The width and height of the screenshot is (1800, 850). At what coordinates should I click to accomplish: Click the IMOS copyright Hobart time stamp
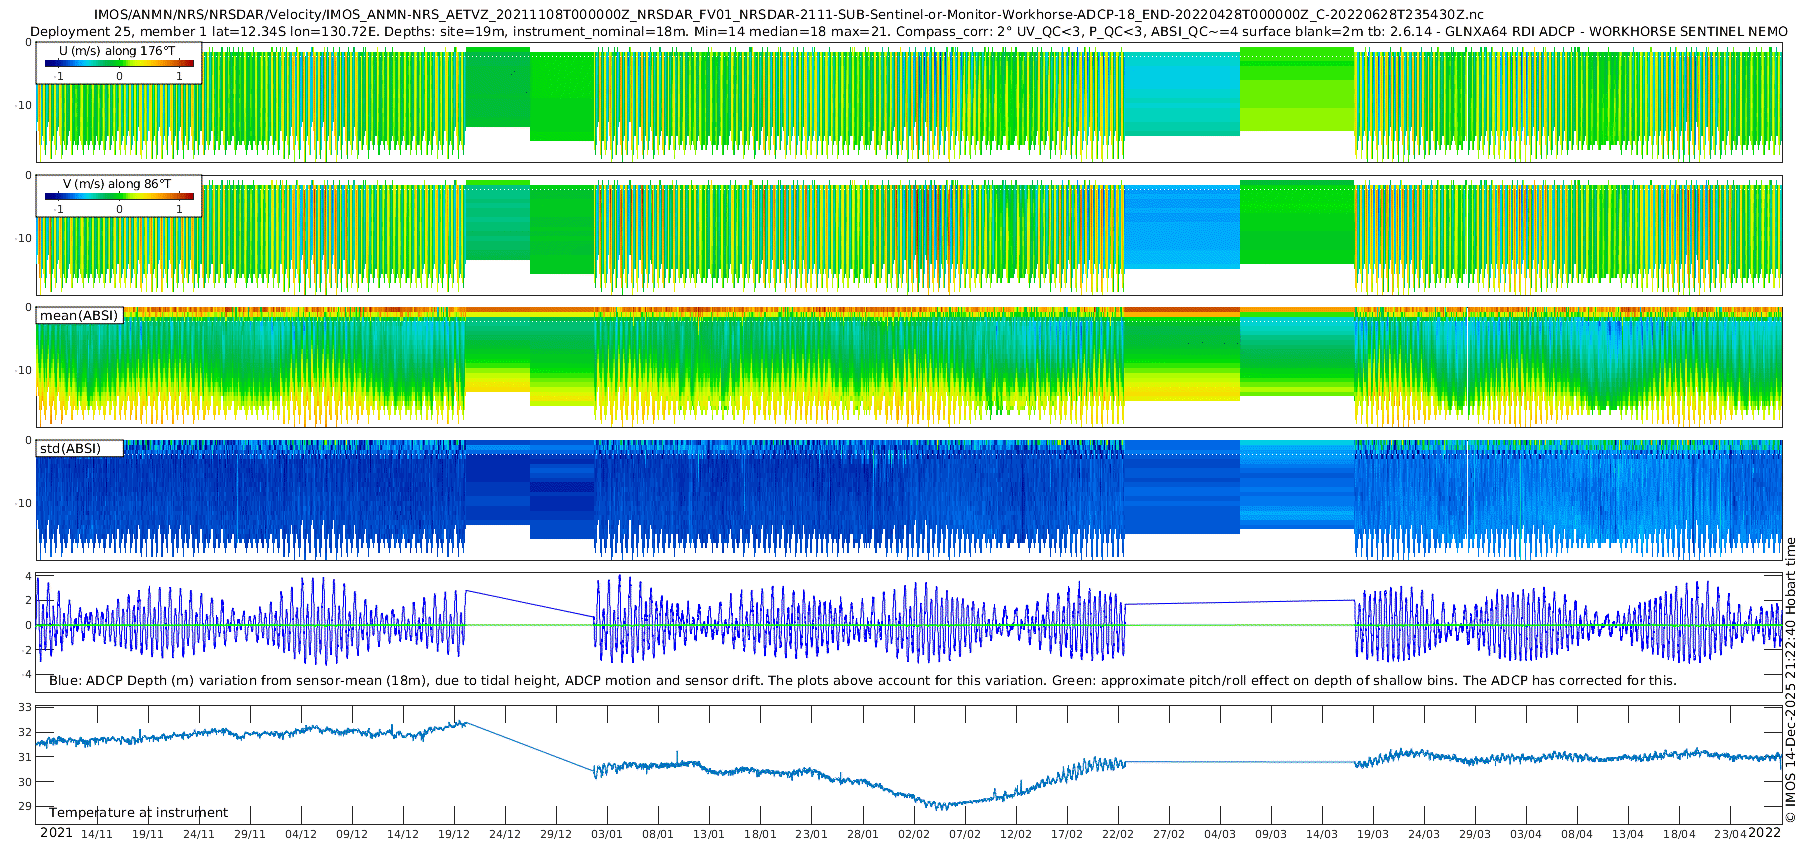click(x=1790, y=680)
